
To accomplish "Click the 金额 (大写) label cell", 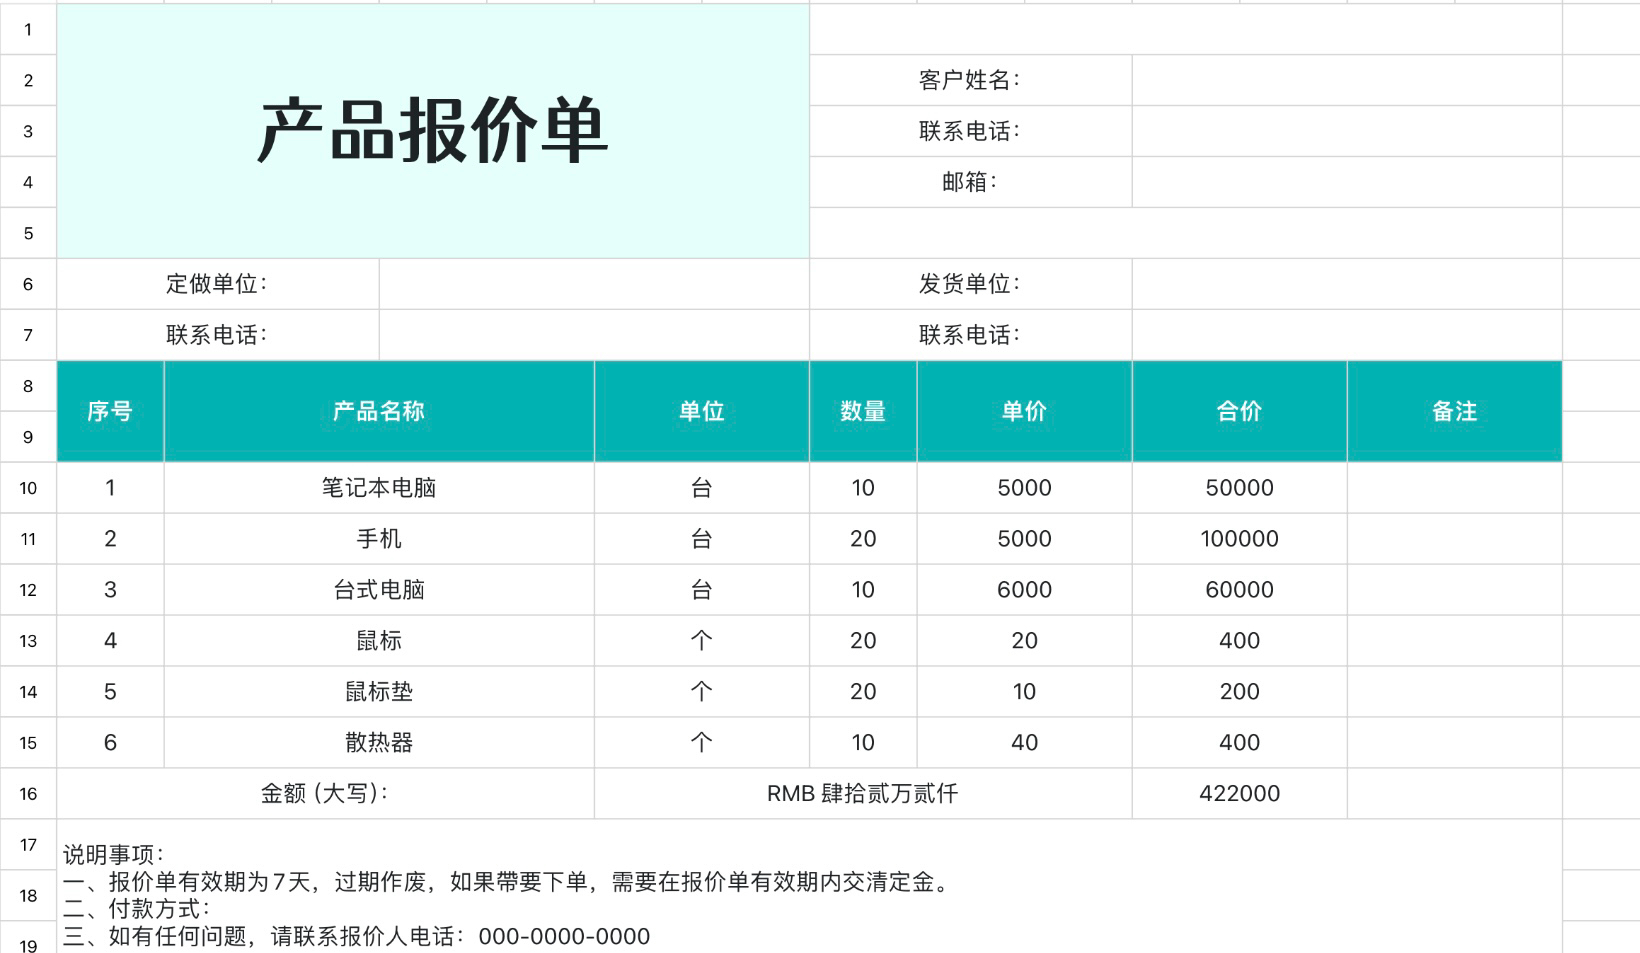I will [x=325, y=794].
